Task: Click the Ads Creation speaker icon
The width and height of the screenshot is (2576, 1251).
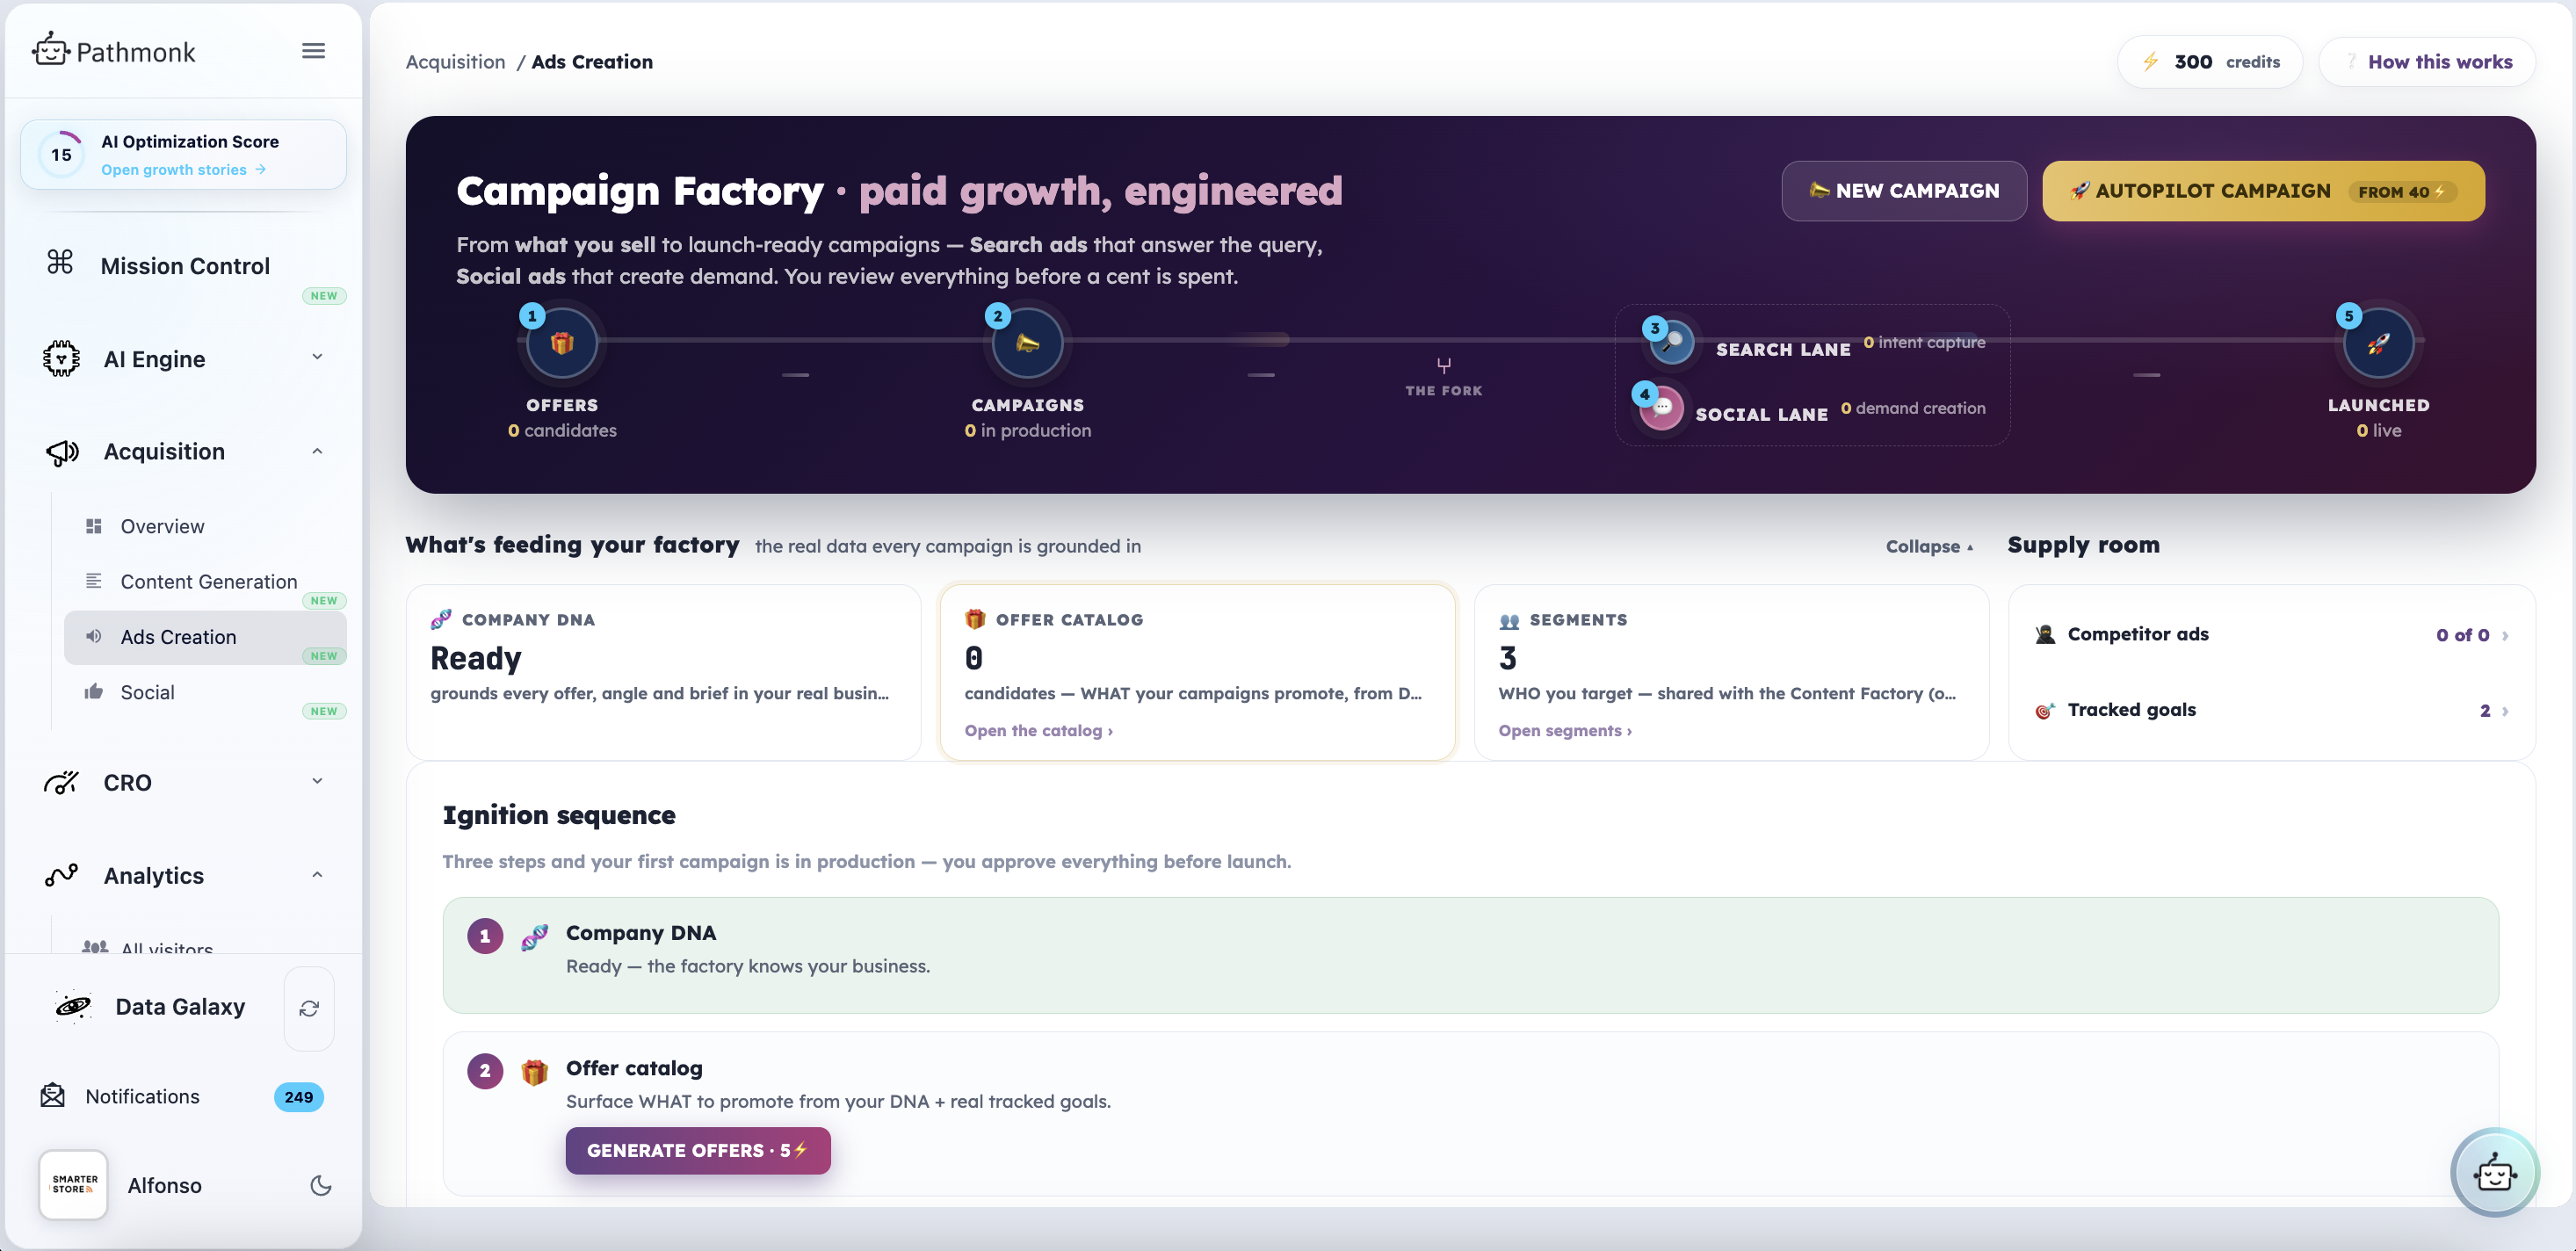Action: point(94,636)
